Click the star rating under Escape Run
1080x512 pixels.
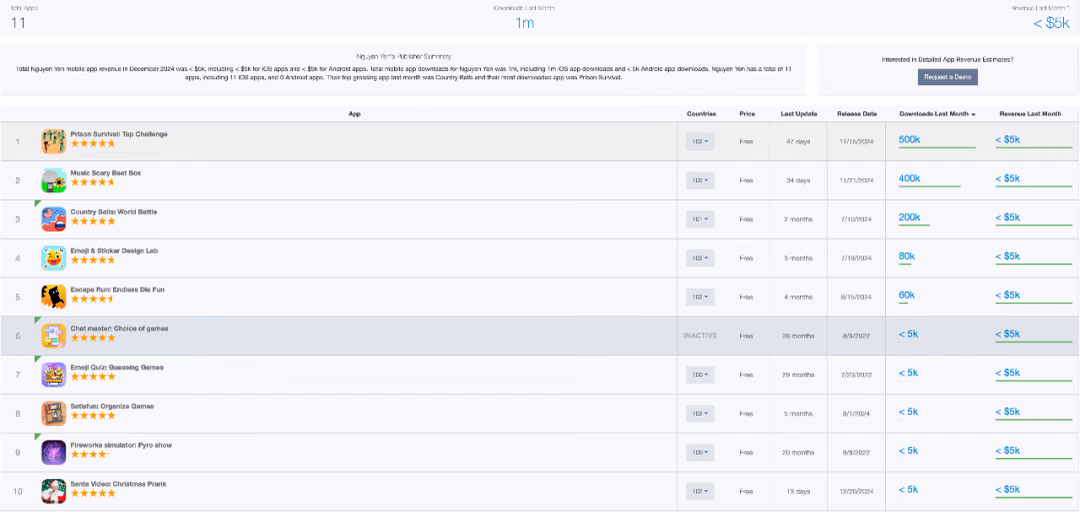click(x=93, y=299)
